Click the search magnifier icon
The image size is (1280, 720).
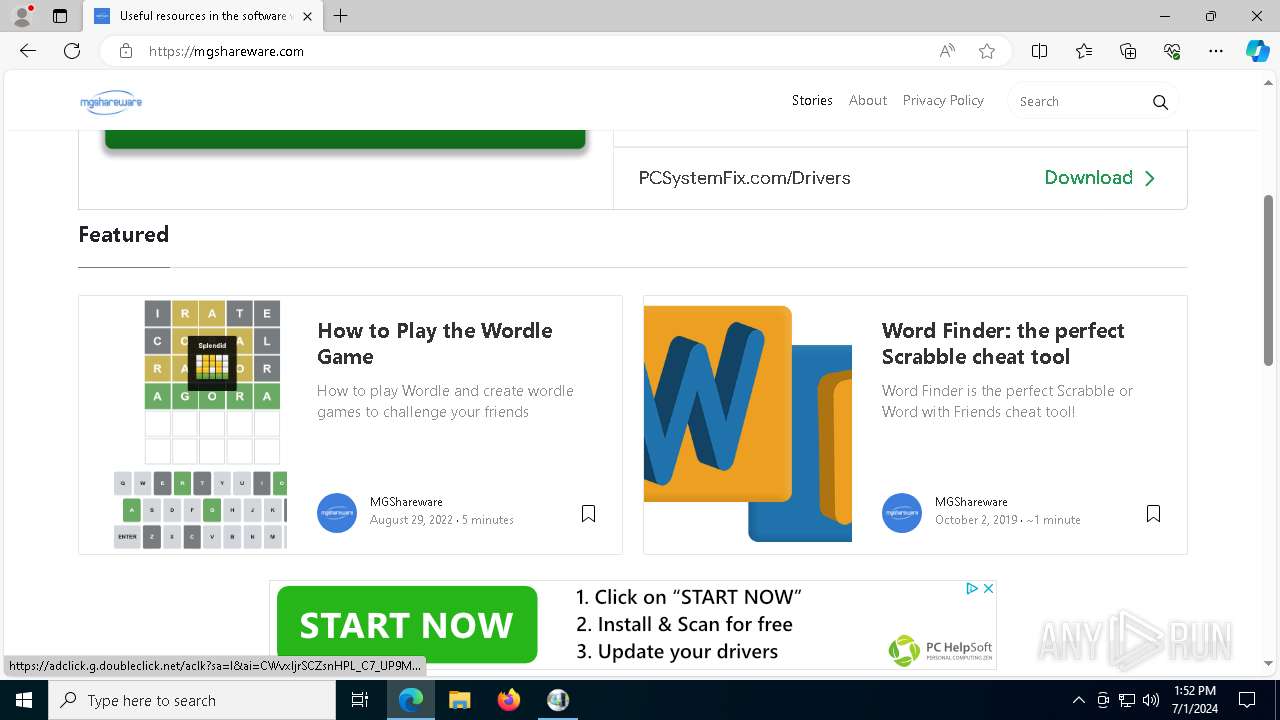(1160, 102)
